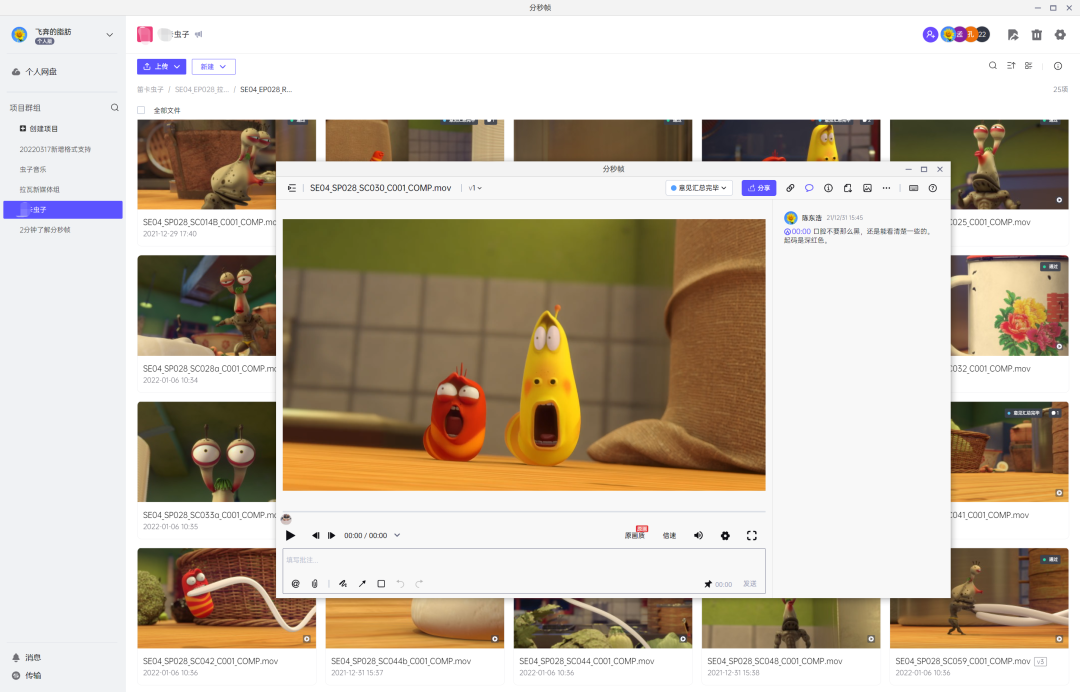The width and height of the screenshot is (1080, 692).
Task: Click the video timeline progress bar
Action: [x=523, y=512]
